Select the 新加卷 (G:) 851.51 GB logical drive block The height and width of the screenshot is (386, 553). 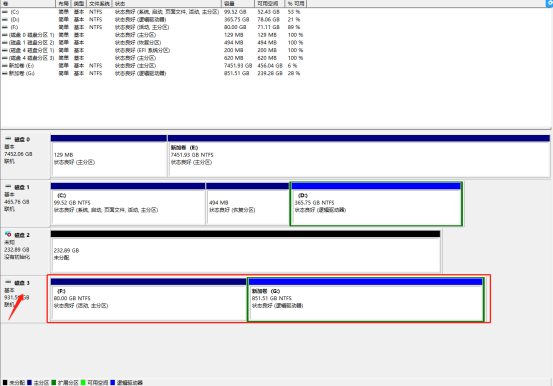pyautogui.click(x=366, y=299)
